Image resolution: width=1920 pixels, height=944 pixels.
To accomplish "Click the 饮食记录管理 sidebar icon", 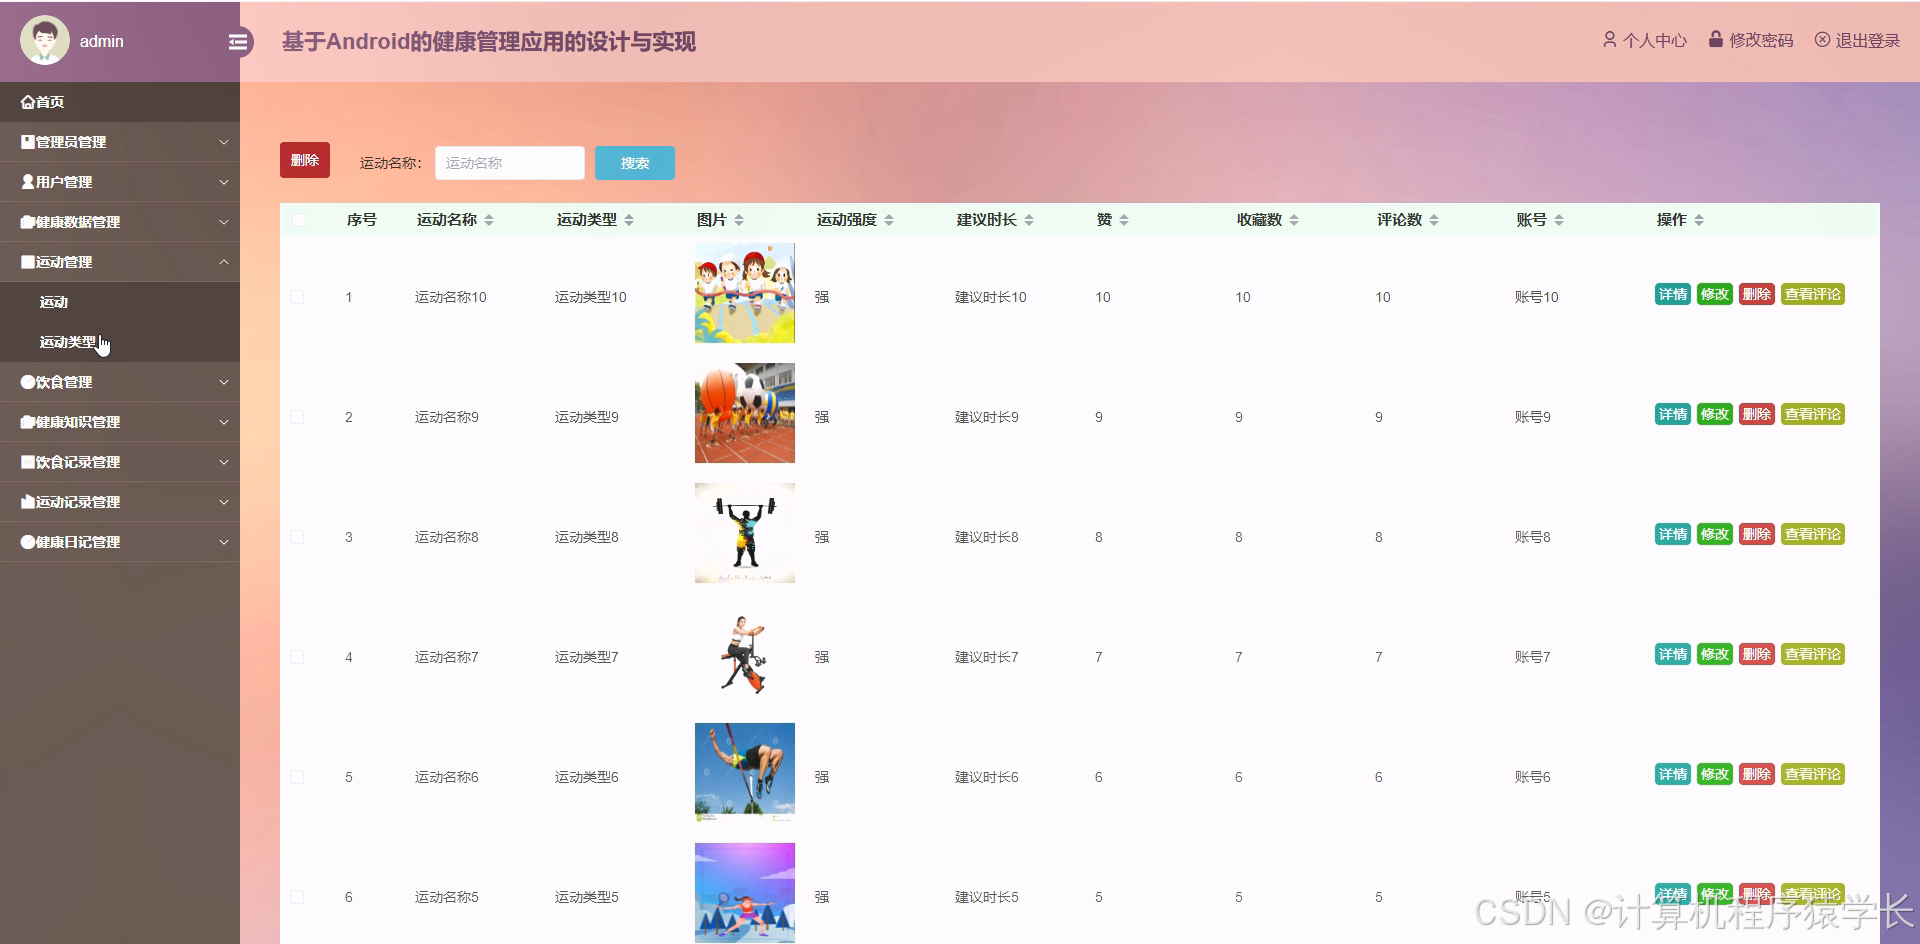I will coord(26,462).
